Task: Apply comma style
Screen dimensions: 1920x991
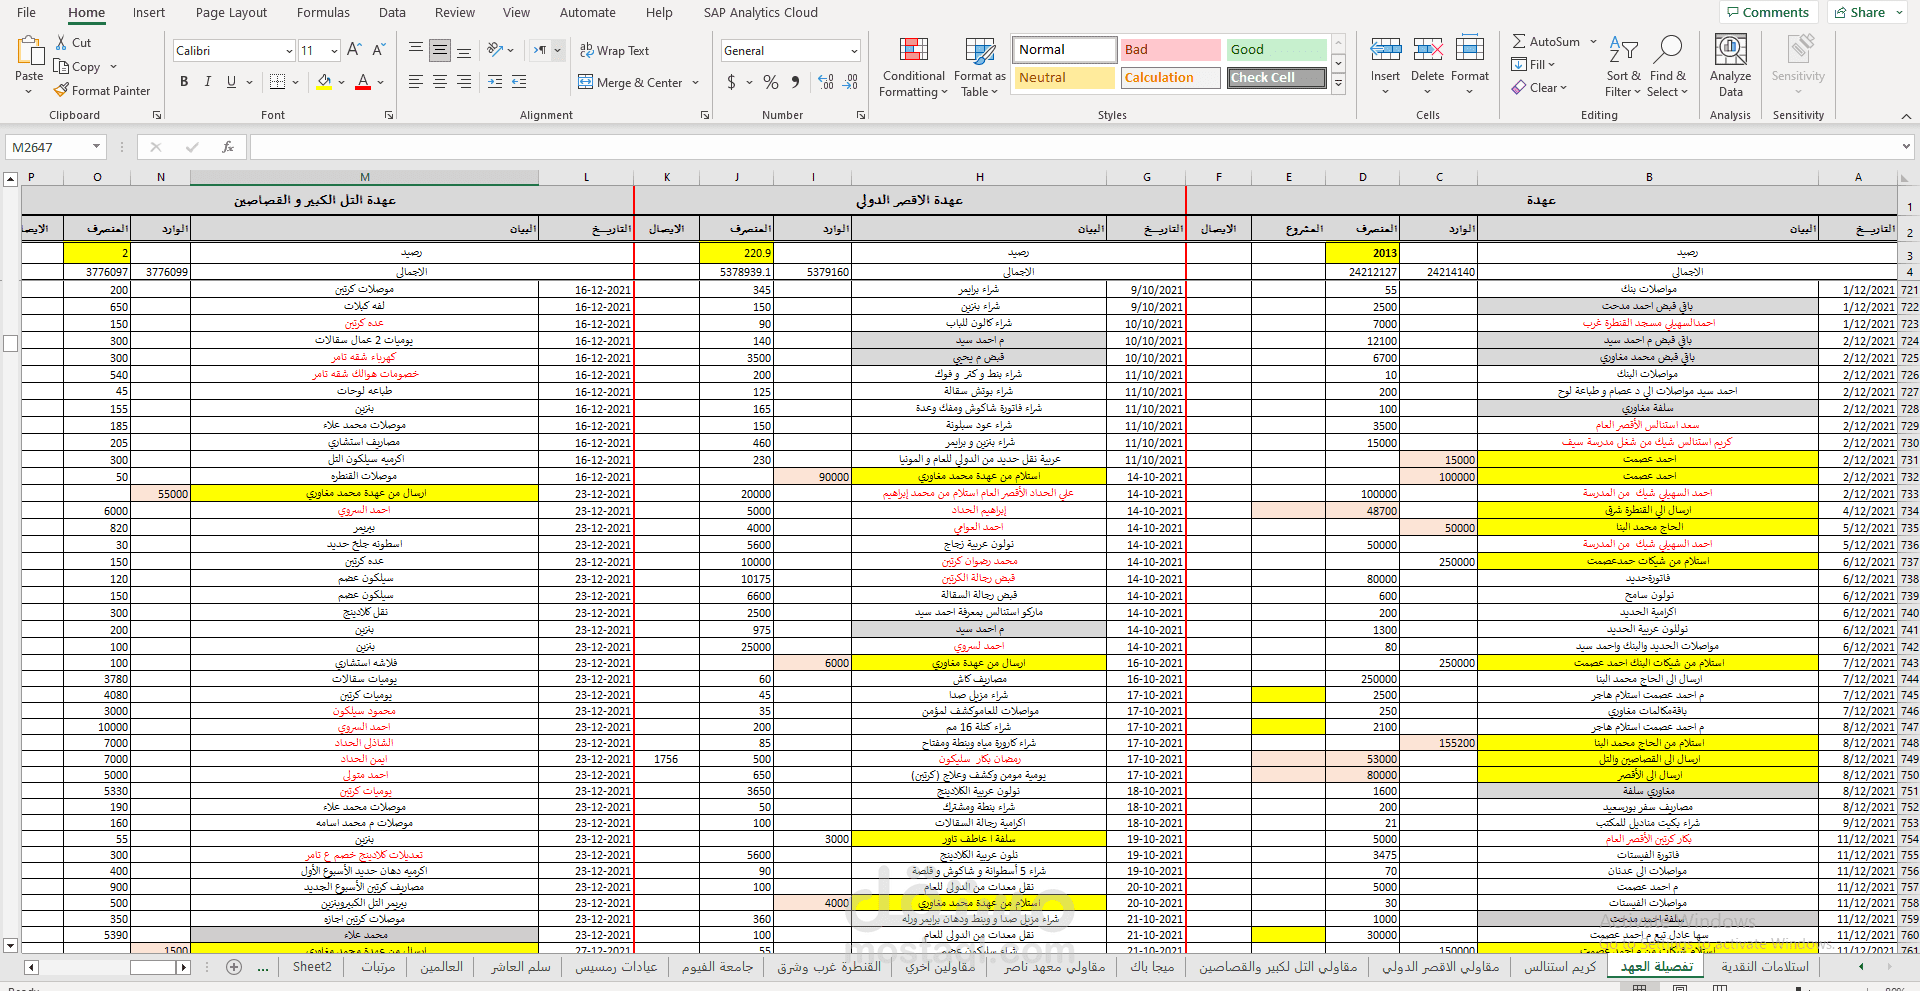Action: coord(795,82)
